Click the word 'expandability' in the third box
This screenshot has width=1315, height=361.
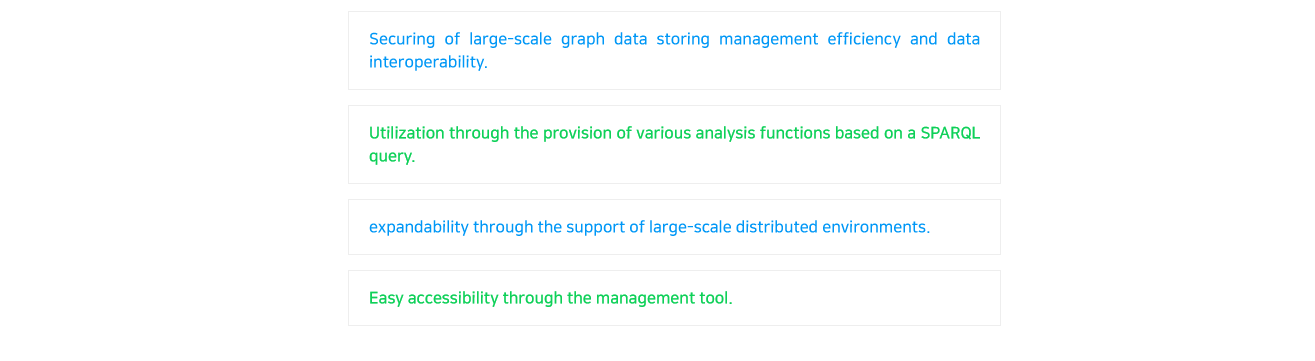419,227
